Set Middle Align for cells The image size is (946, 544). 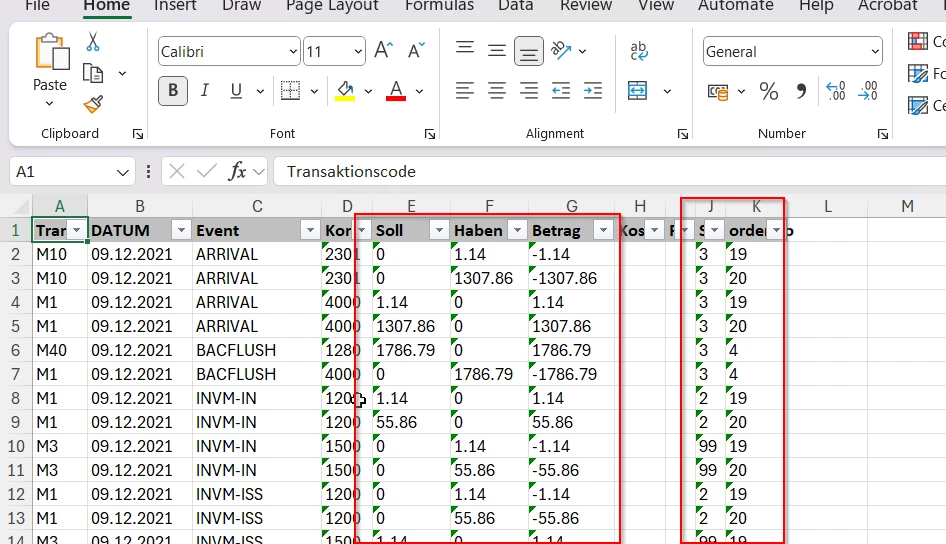point(497,51)
